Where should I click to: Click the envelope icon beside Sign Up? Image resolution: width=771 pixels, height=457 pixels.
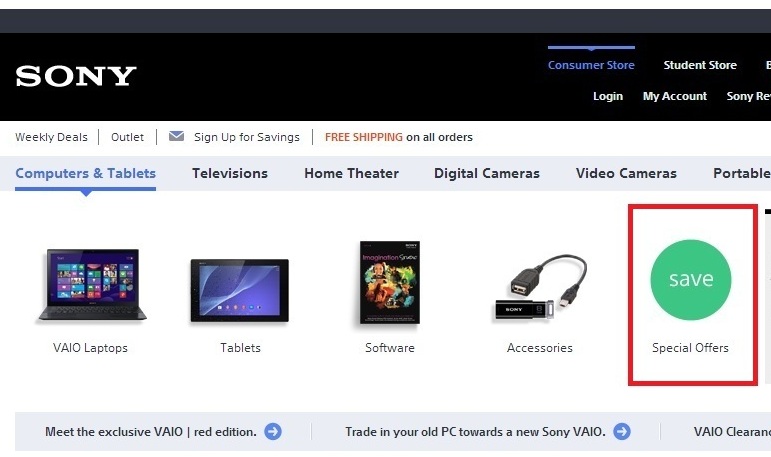(x=177, y=136)
